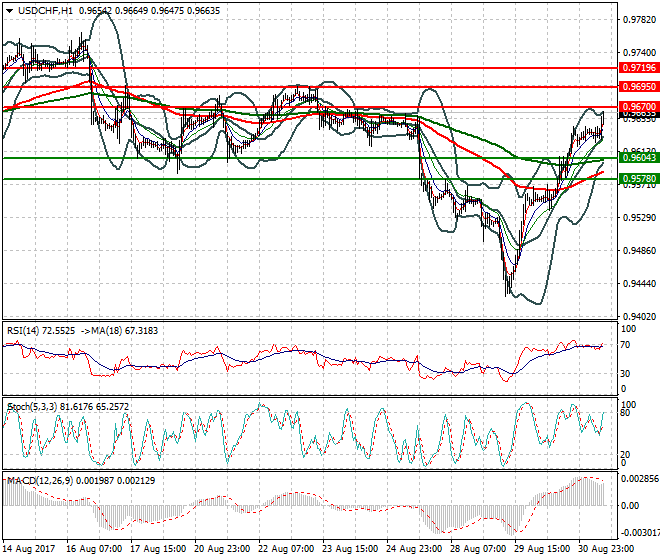Screen dimensions: 660x560
Task: Click the 14 Aug 2017 date label
Action: [29, 549]
